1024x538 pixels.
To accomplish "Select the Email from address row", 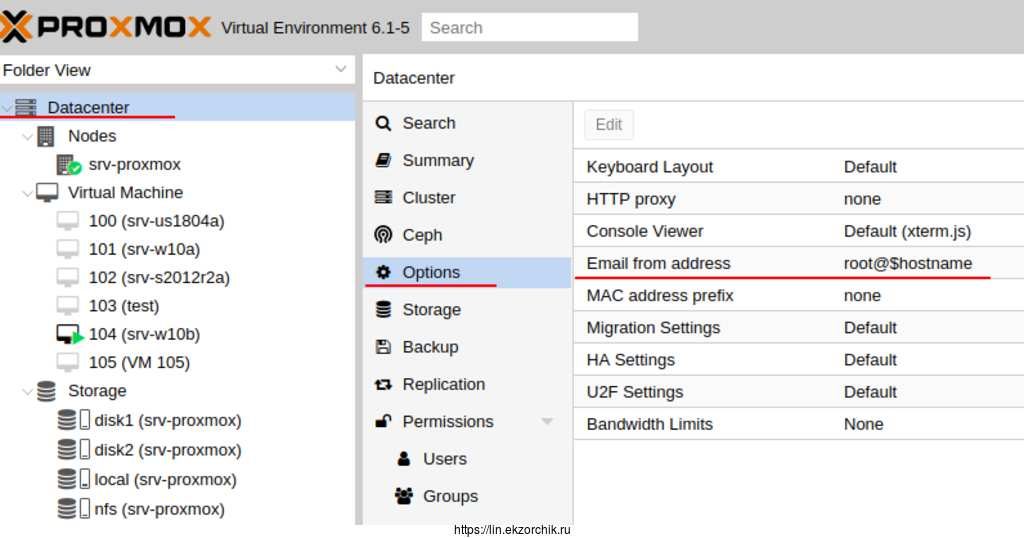I will [797, 264].
